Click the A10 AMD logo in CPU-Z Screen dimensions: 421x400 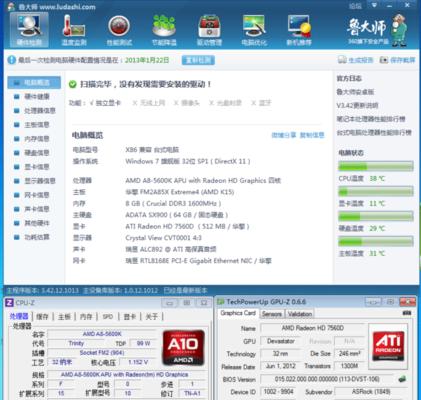point(183,348)
